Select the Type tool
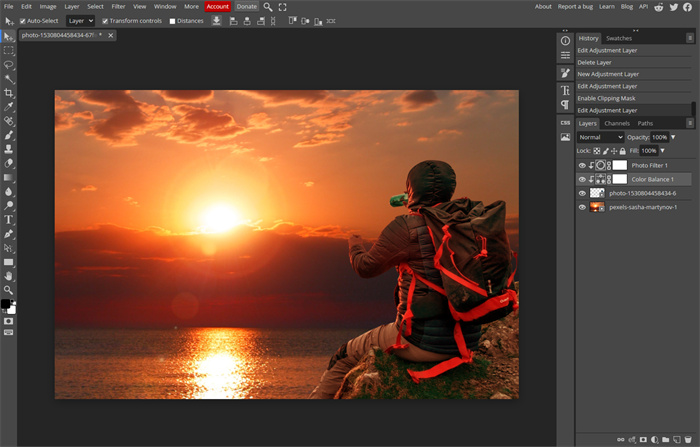The image size is (700, 447). point(9,219)
